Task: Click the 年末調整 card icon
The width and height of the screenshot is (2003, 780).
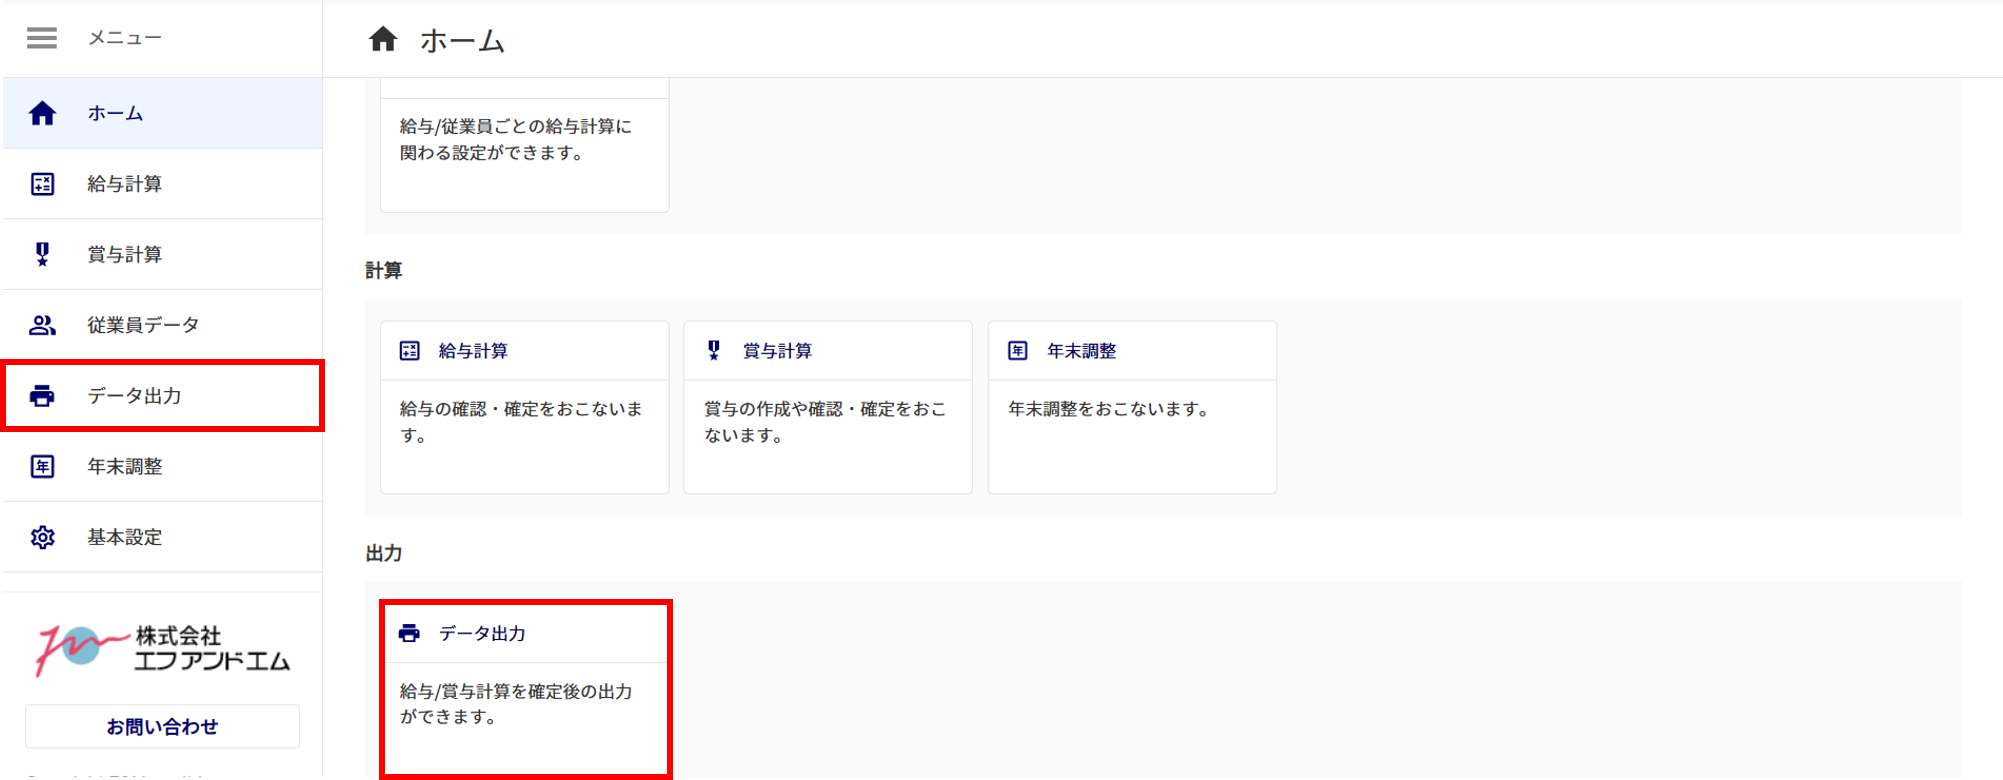Action: (x=1018, y=351)
